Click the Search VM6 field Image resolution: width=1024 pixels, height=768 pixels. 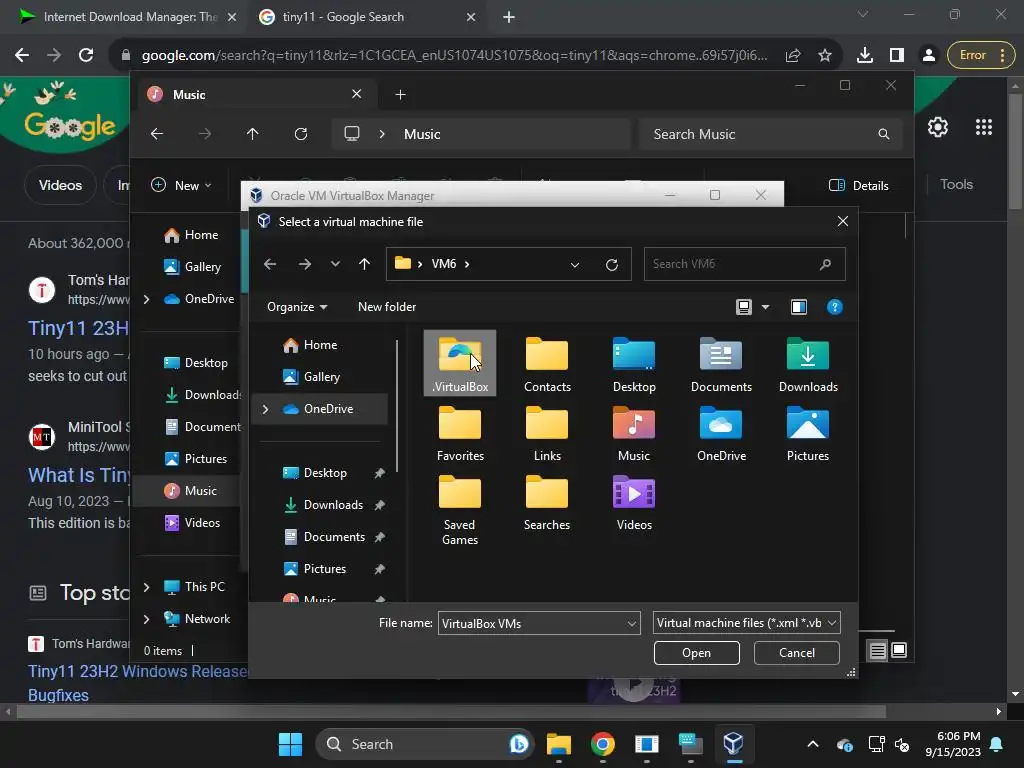[744, 264]
